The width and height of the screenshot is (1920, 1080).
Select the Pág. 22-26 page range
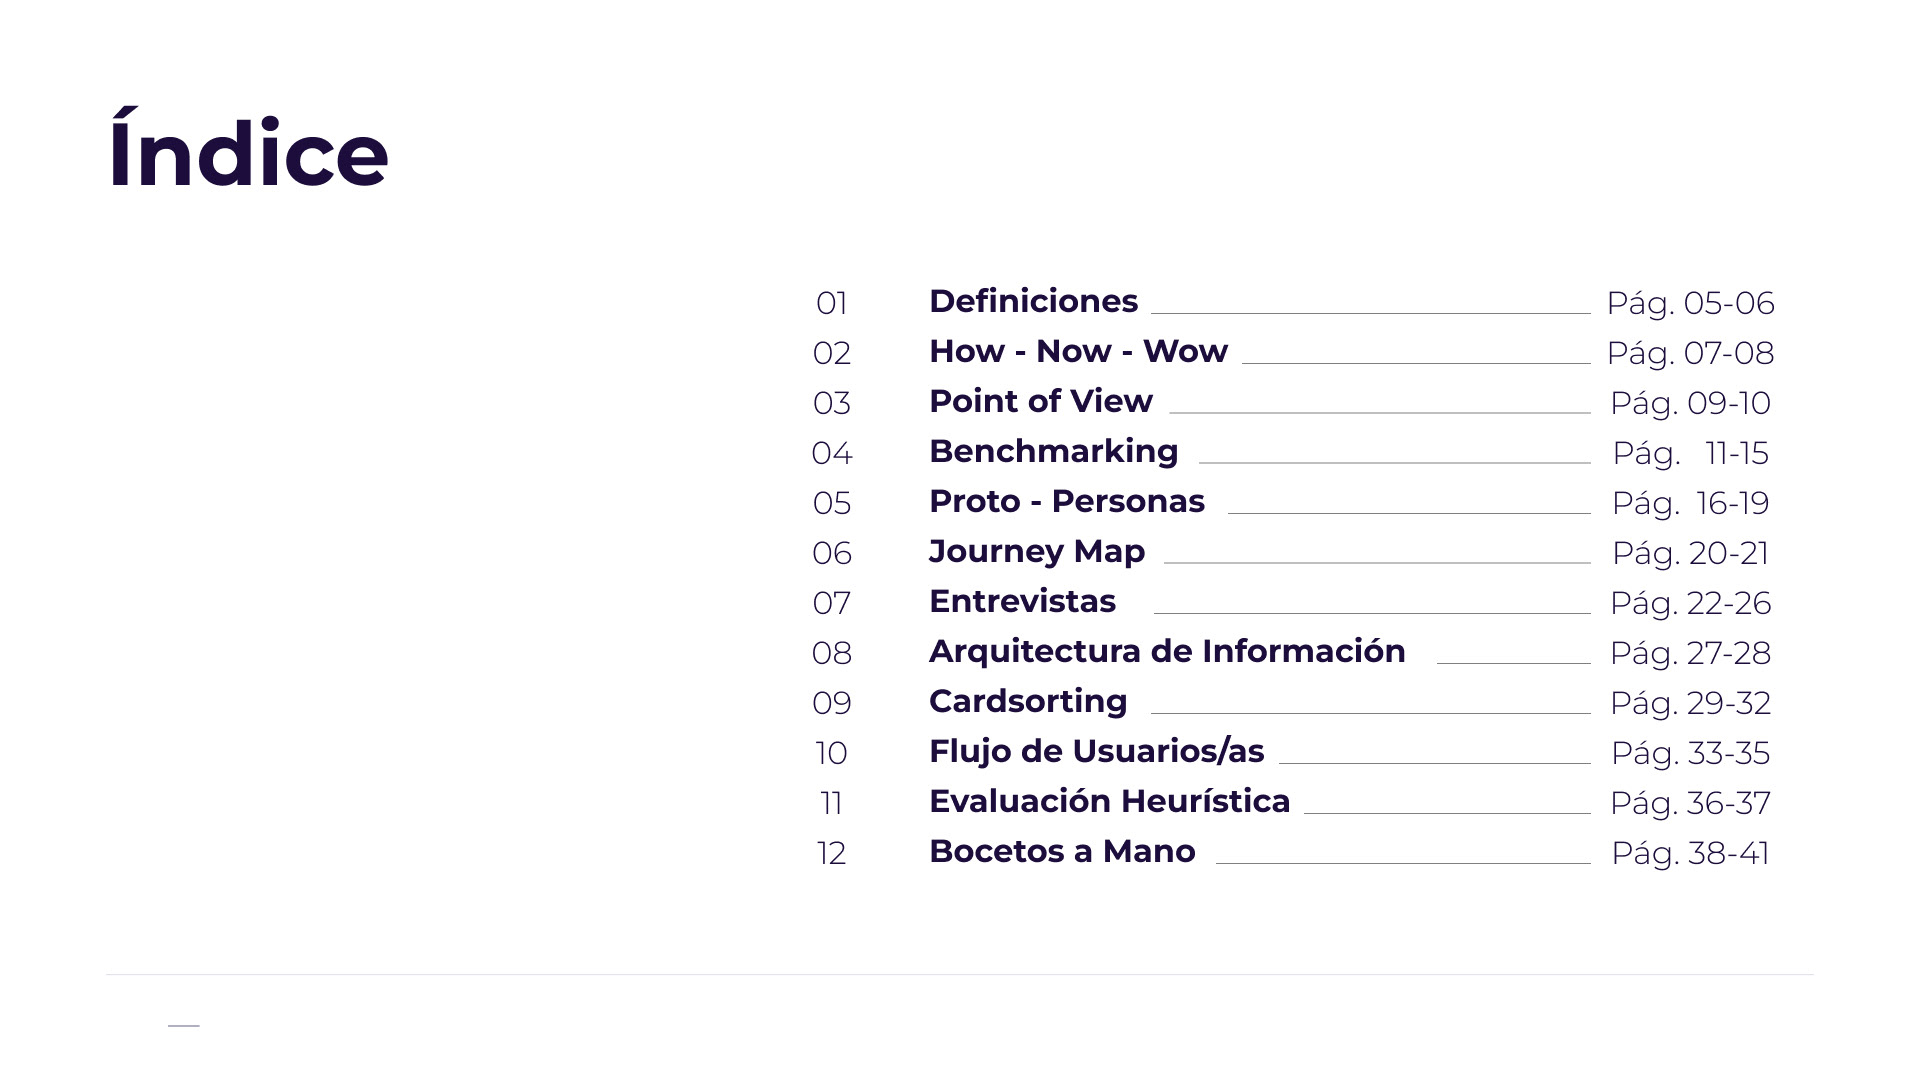[x=1690, y=603]
